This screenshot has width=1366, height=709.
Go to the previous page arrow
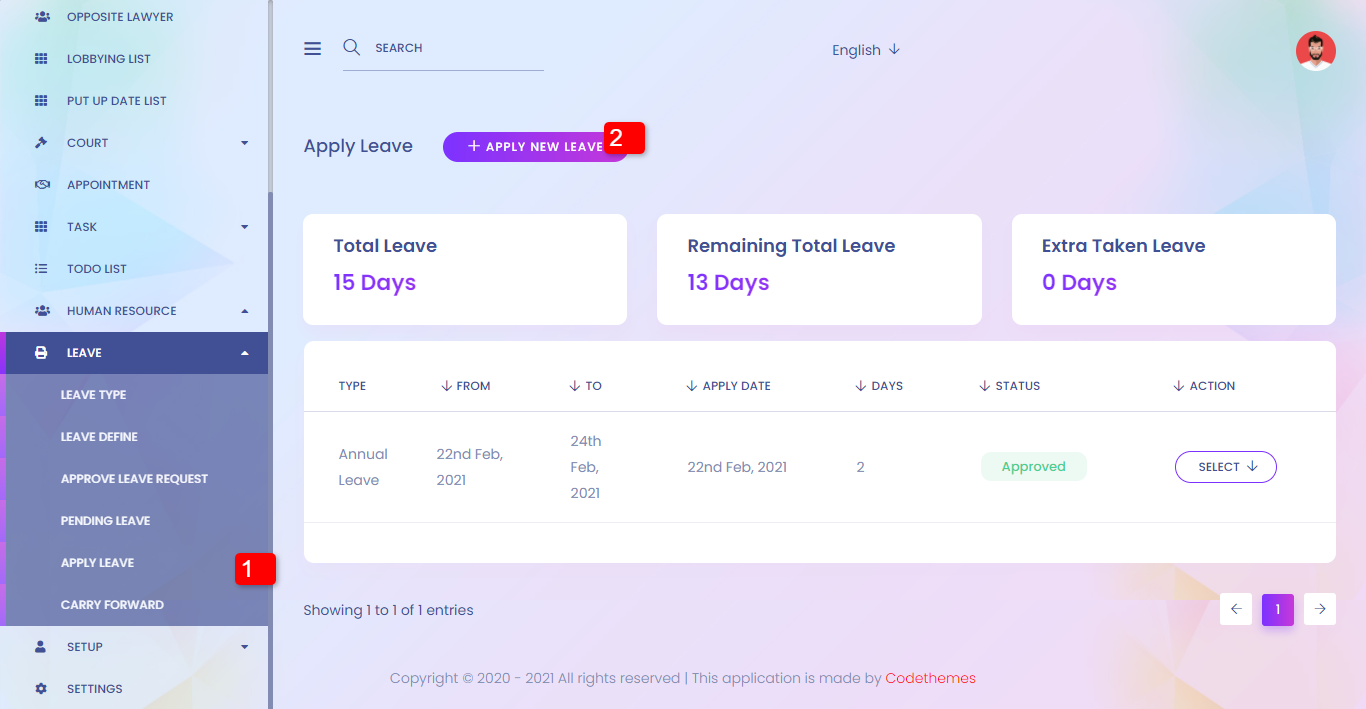[x=1236, y=609]
